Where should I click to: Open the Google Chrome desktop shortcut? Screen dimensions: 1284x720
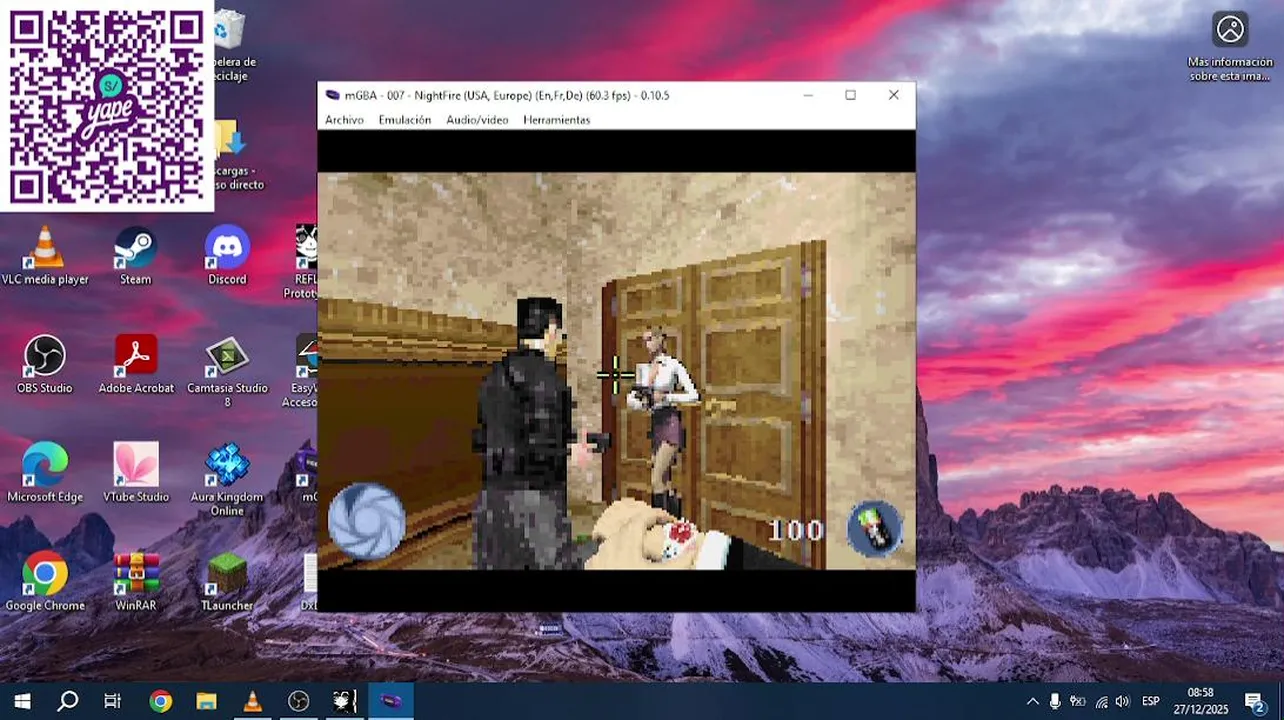click(x=45, y=581)
